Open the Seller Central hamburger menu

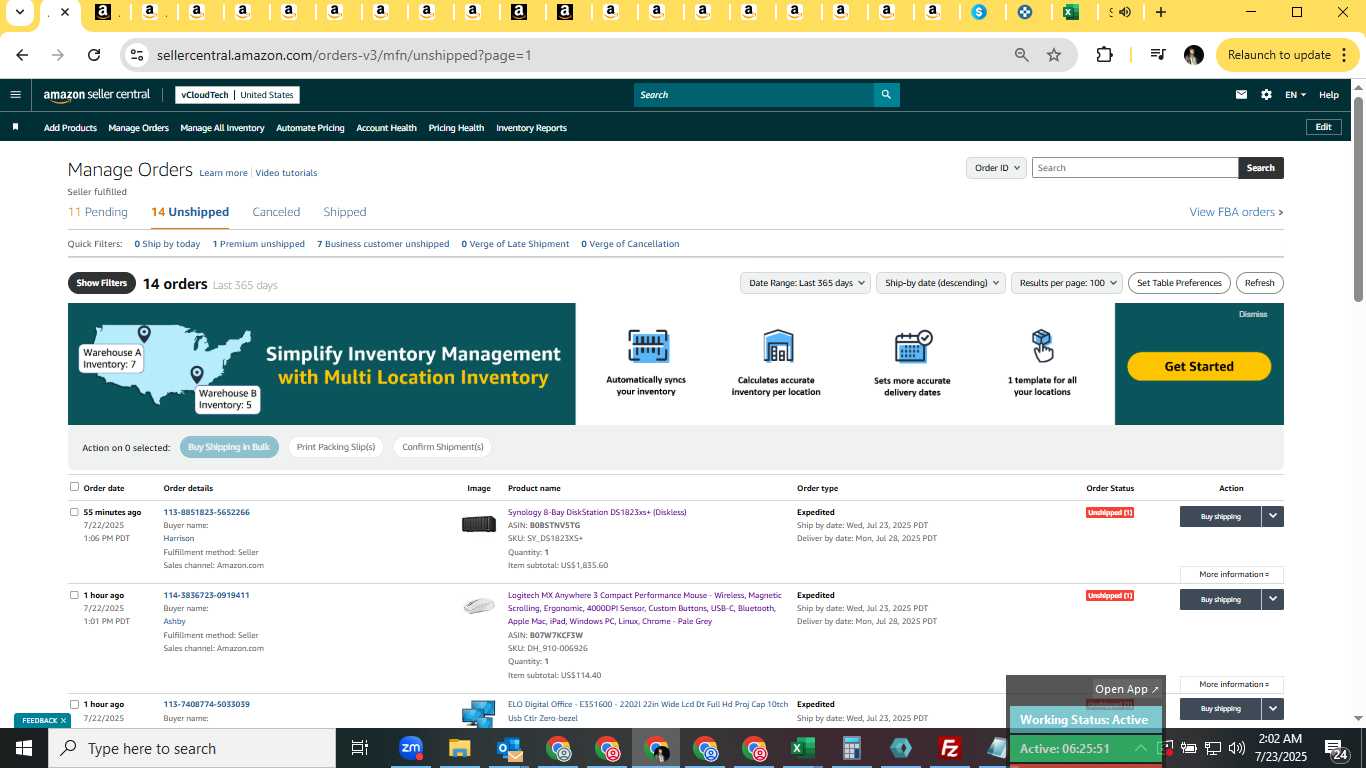click(15, 95)
